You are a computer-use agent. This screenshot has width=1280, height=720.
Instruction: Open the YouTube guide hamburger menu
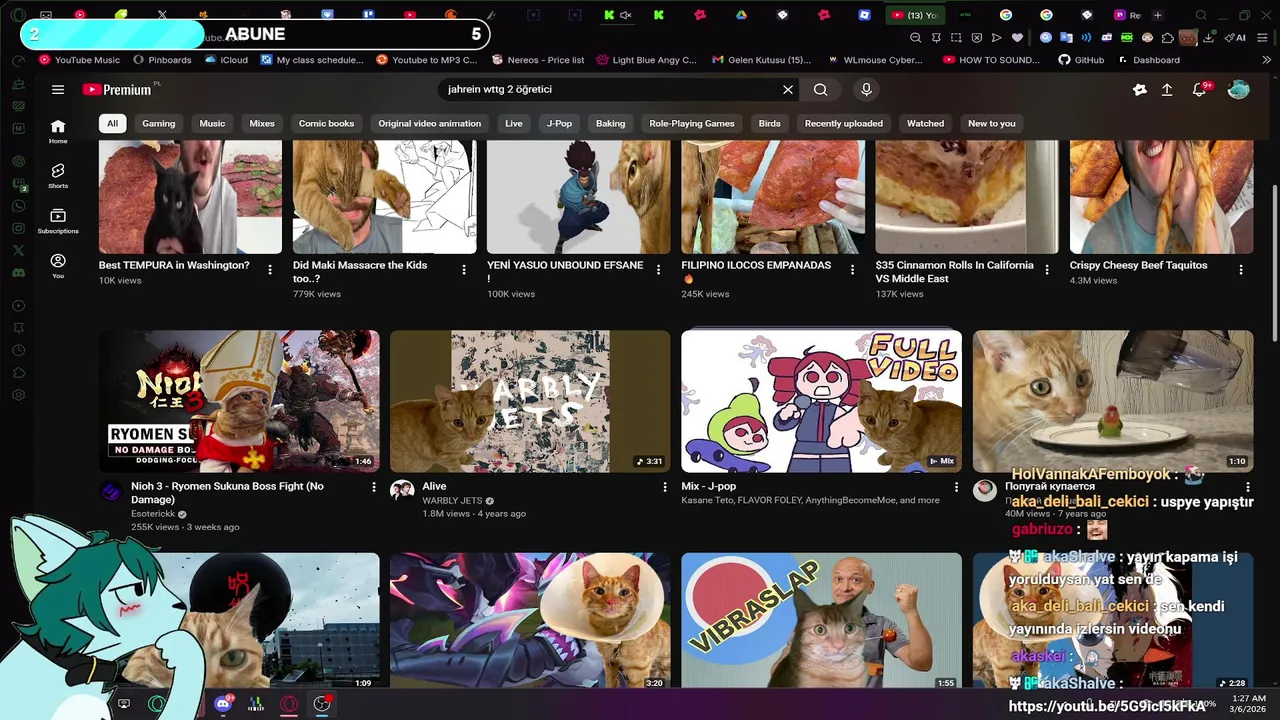(x=58, y=89)
